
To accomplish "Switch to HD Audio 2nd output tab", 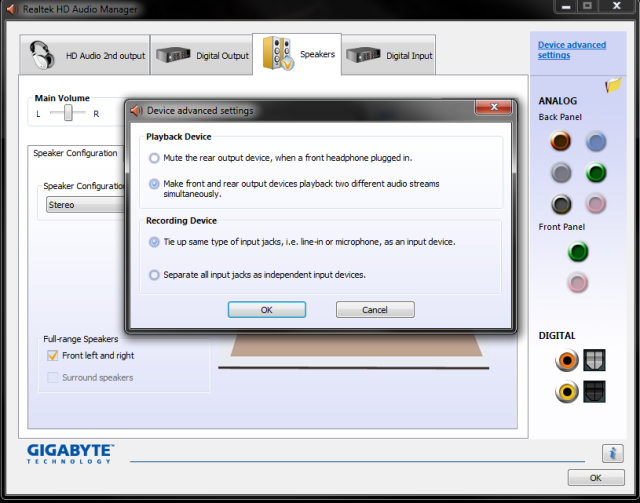I will point(84,55).
